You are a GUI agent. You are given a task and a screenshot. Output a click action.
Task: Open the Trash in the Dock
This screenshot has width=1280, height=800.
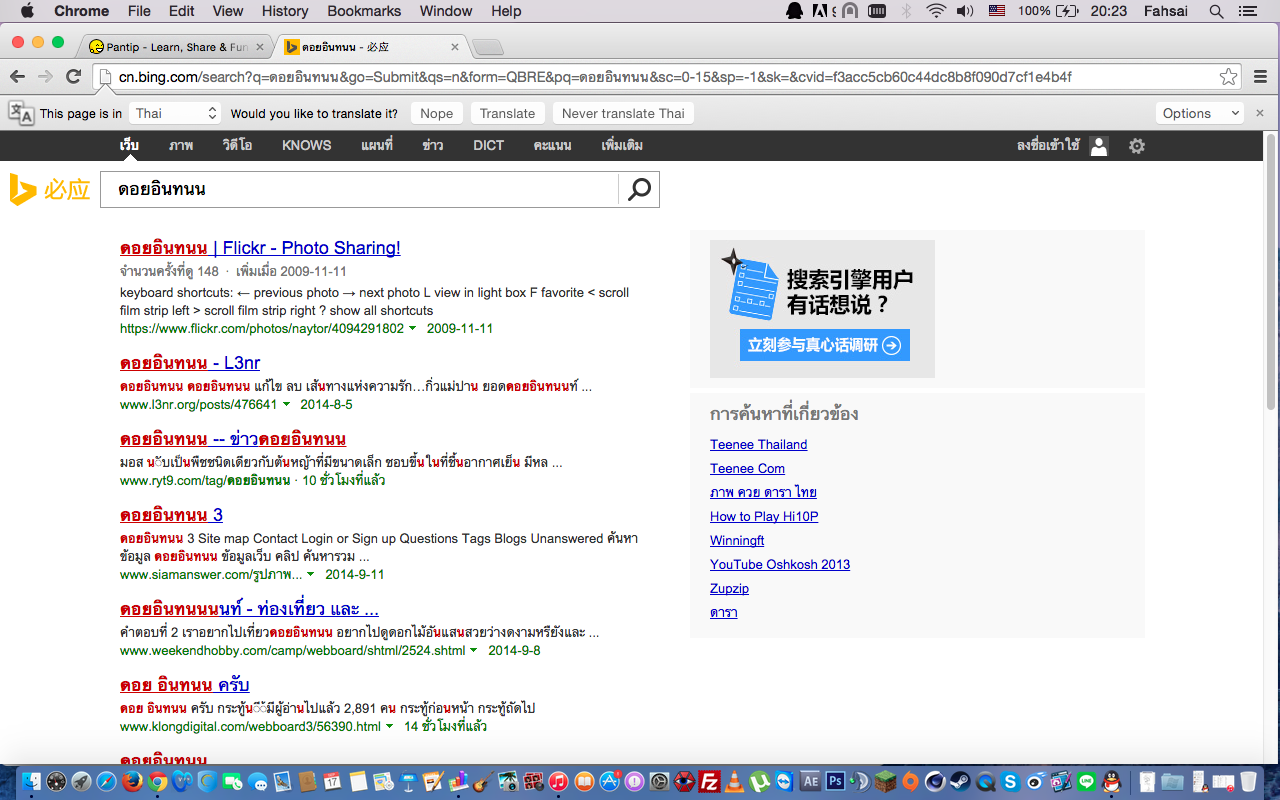(1249, 781)
